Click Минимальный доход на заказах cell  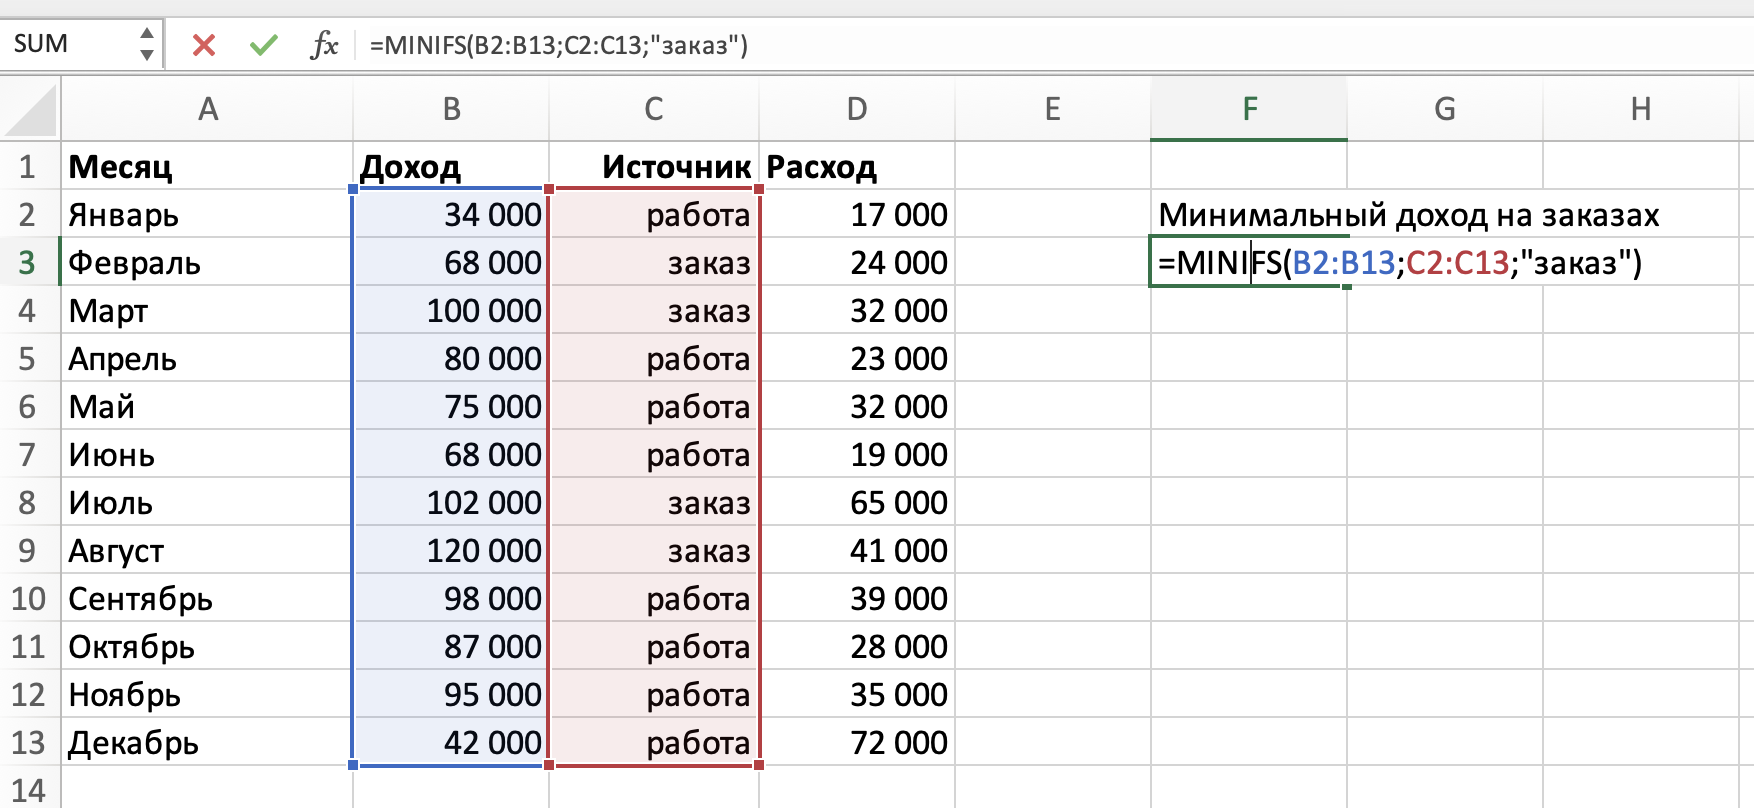tap(1249, 215)
